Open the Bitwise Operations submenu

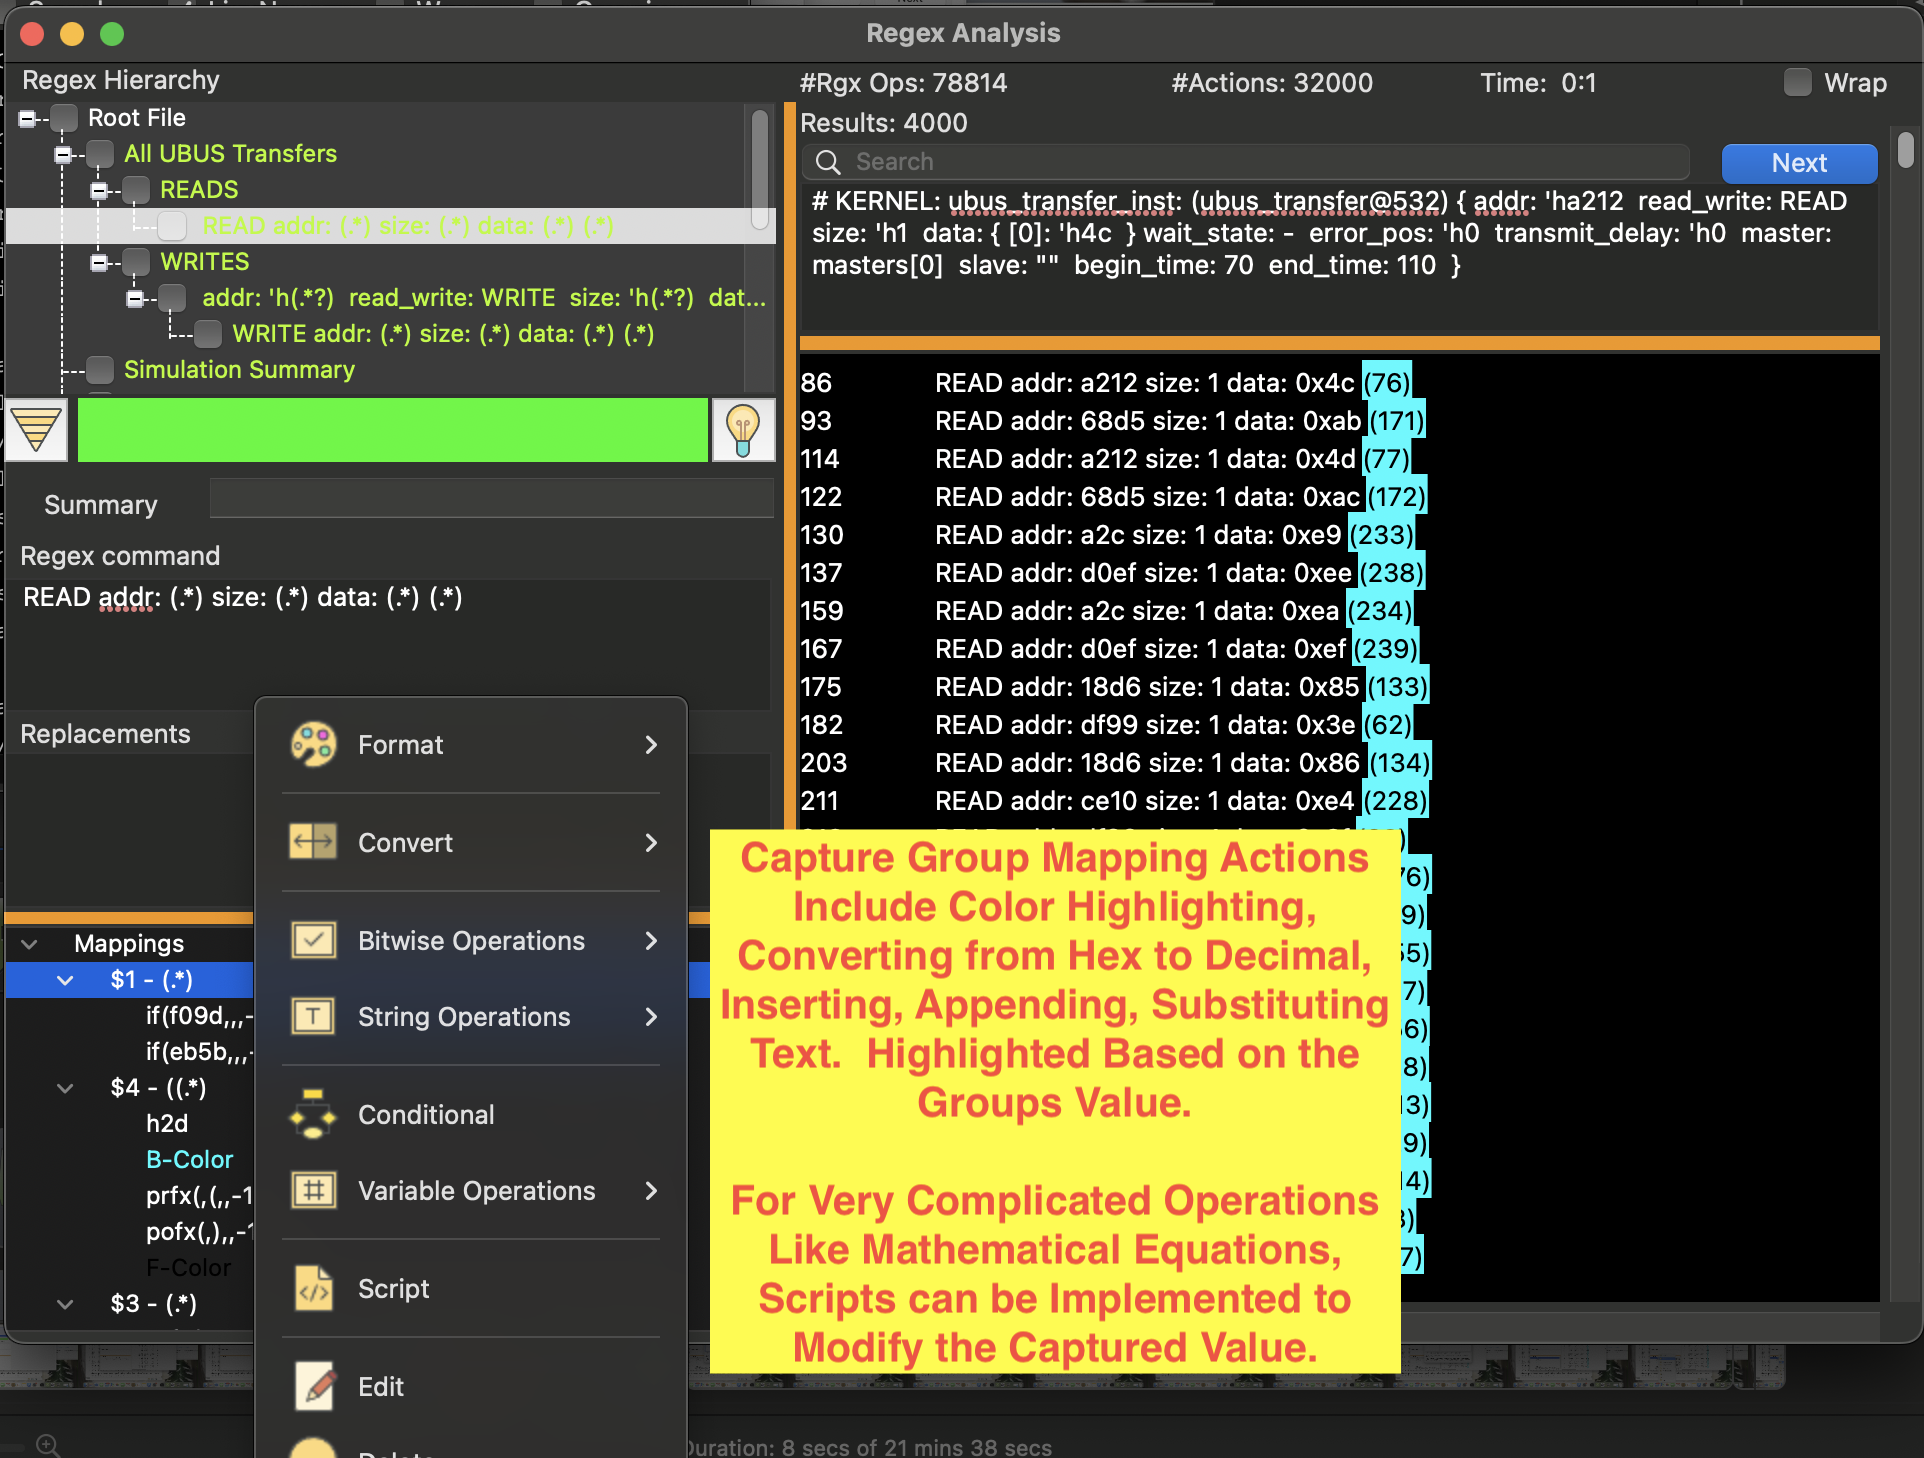coord(471,940)
